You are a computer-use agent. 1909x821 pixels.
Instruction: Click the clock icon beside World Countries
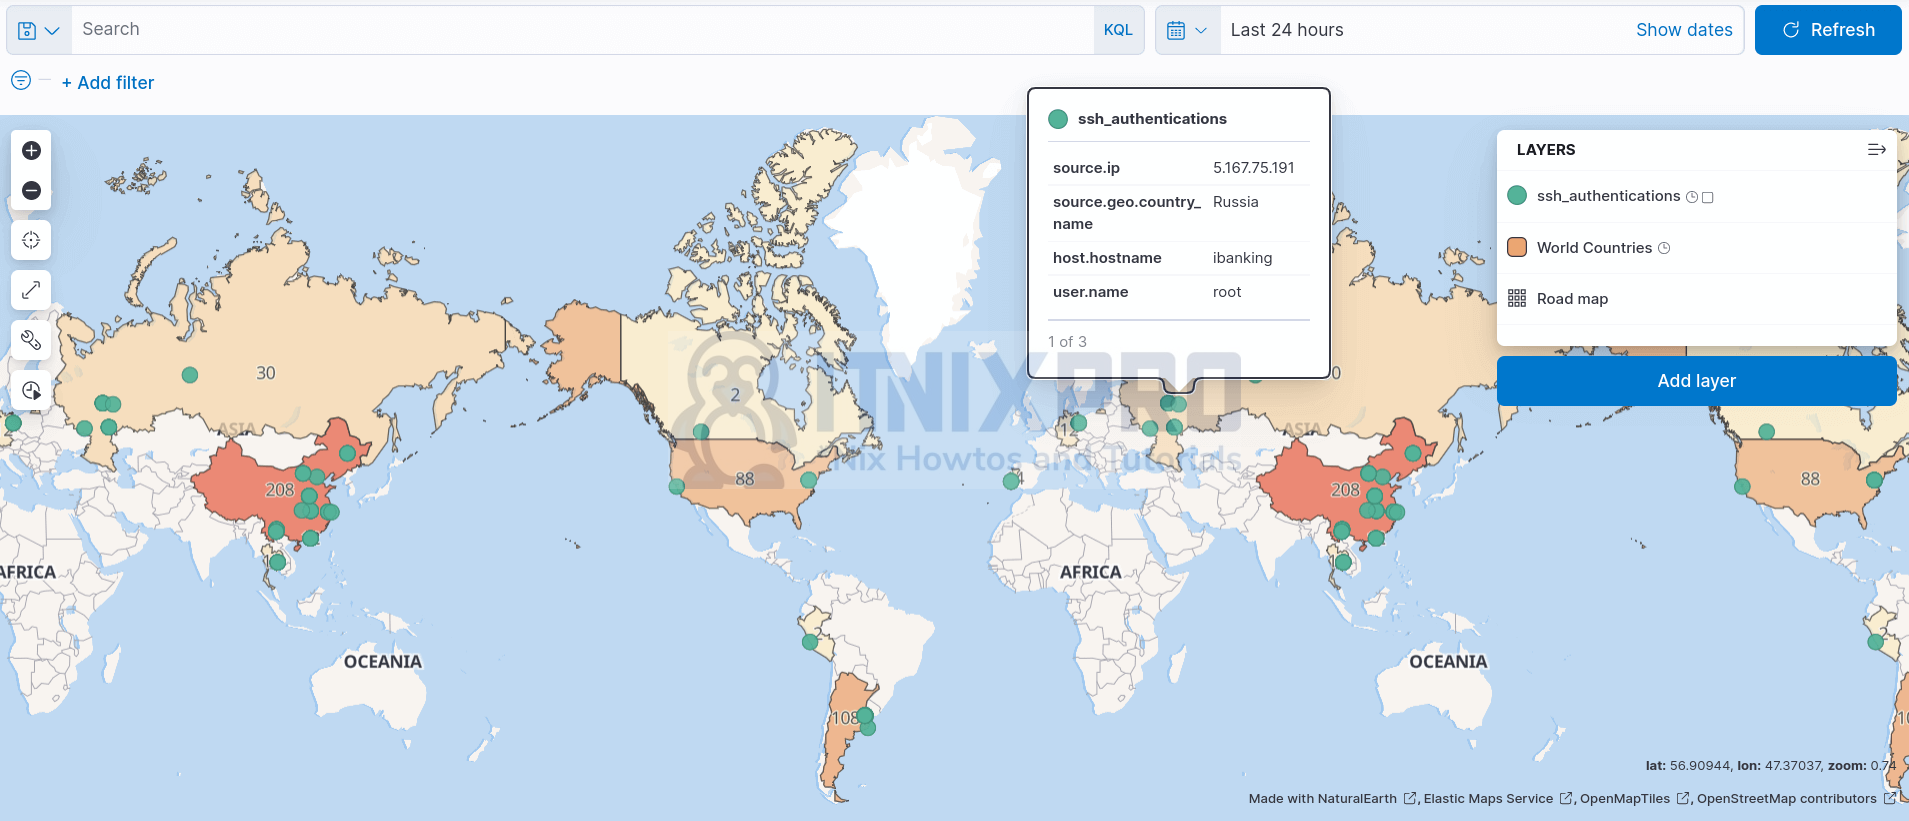tap(1664, 248)
